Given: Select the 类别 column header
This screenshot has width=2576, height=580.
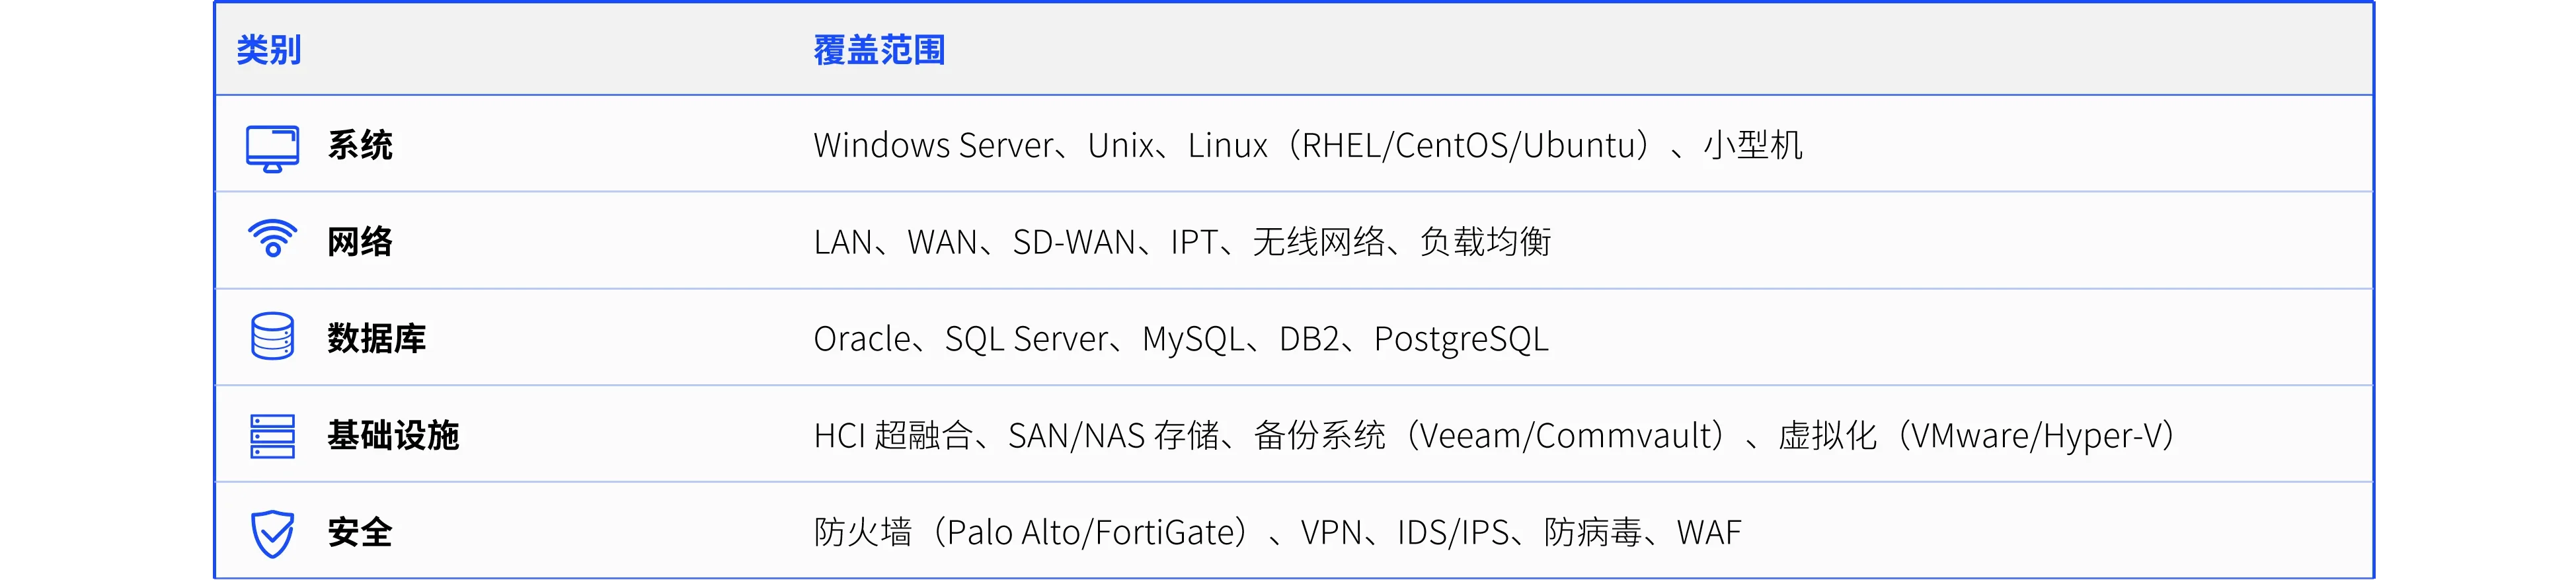Looking at the screenshot, I should pyautogui.click(x=269, y=50).
